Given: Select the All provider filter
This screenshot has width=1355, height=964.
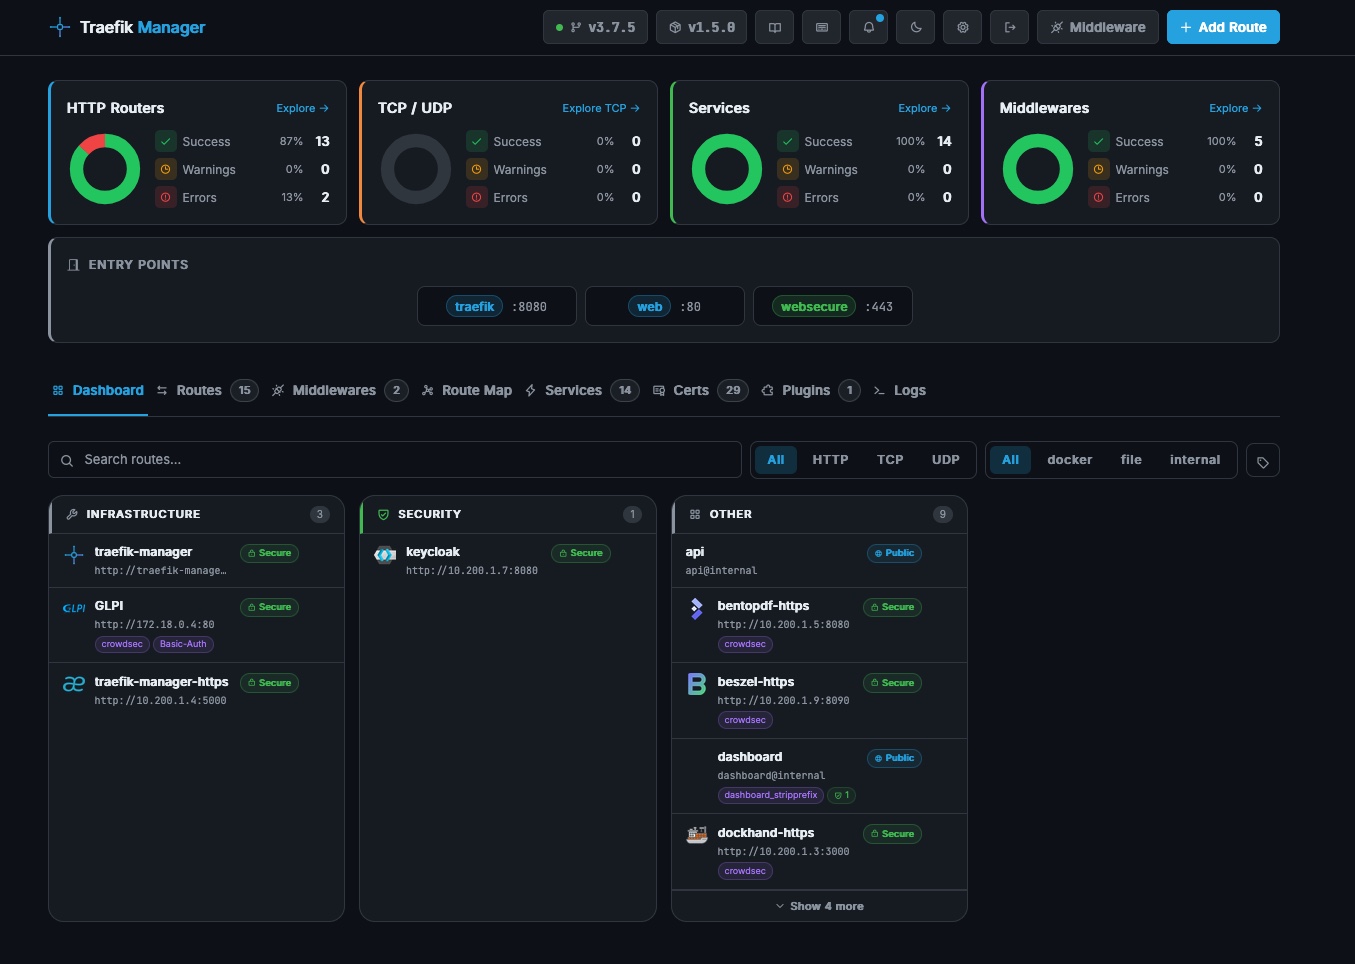Looking at the screenshot, I should 1011,460.
